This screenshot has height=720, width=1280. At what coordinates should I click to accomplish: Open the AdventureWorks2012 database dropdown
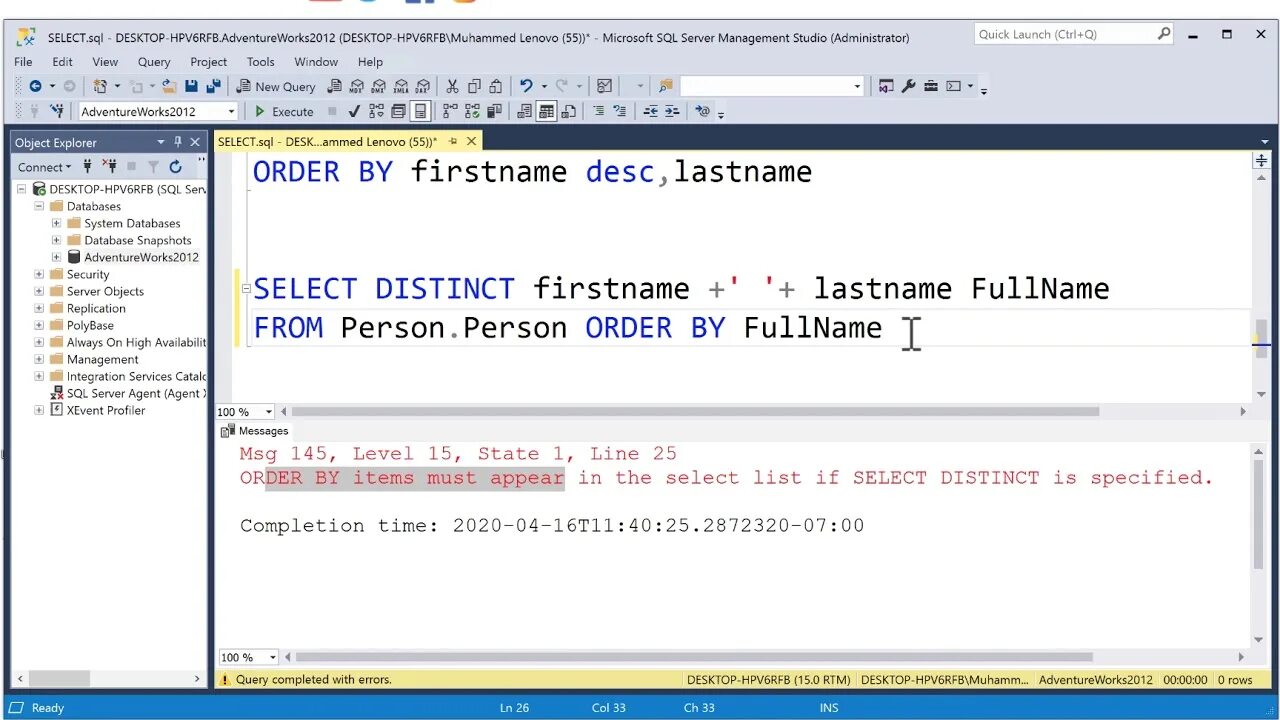(231, 111)
